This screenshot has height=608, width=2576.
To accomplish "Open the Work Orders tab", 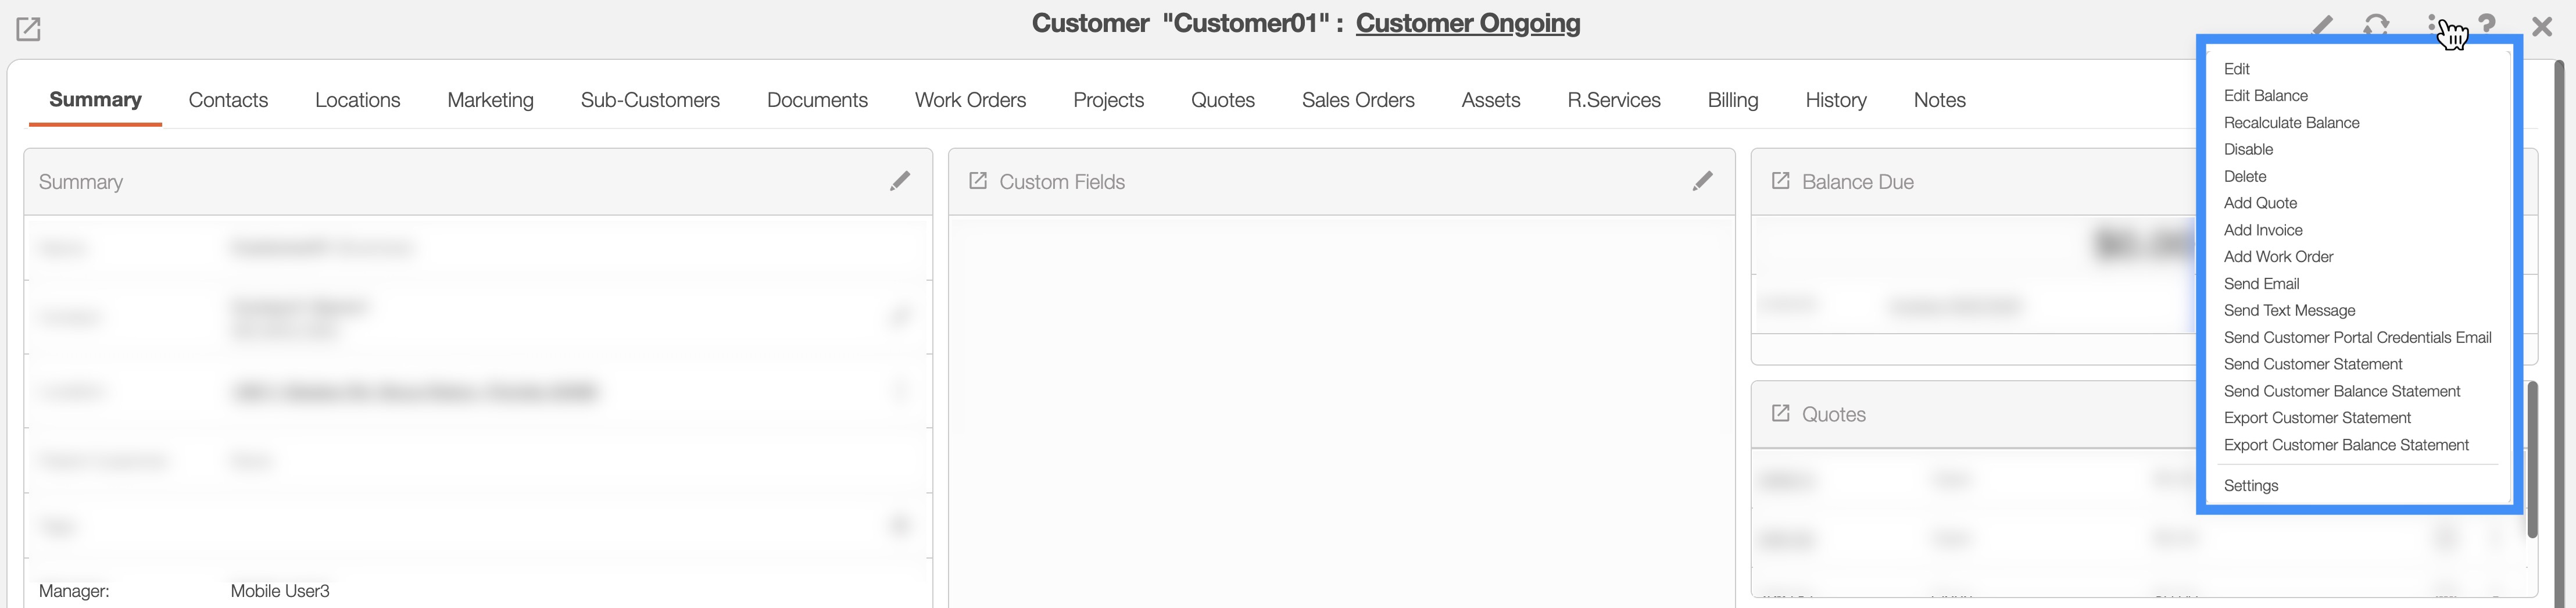I will pyautogui.click(x=970, y=100).
